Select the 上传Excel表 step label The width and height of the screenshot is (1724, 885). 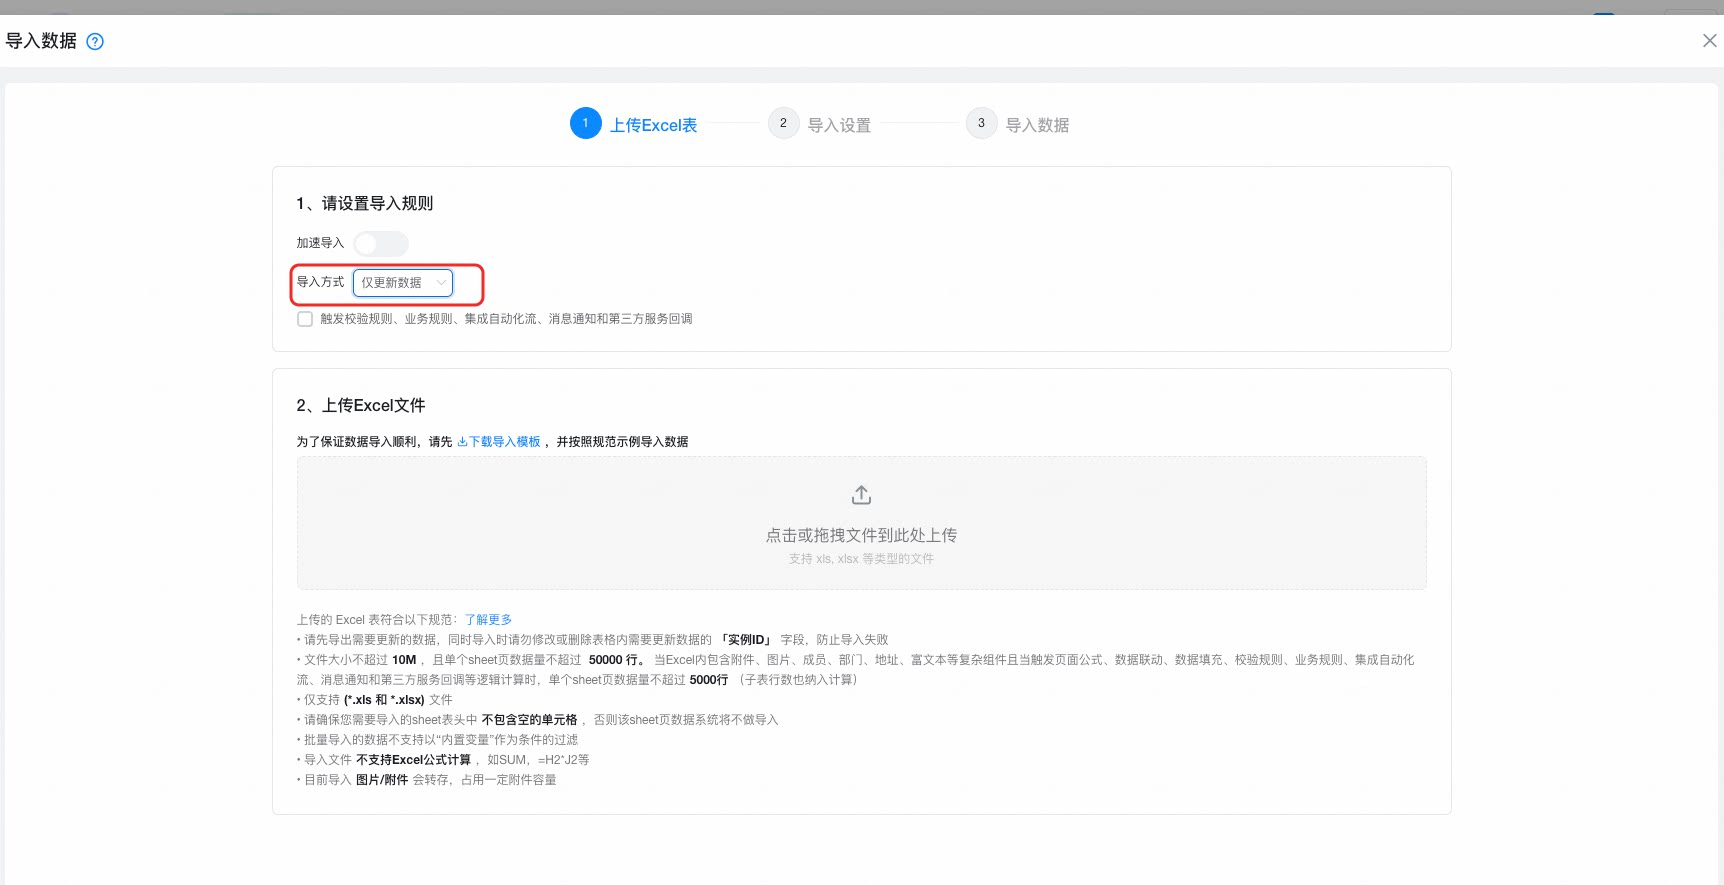click(654, 125)
